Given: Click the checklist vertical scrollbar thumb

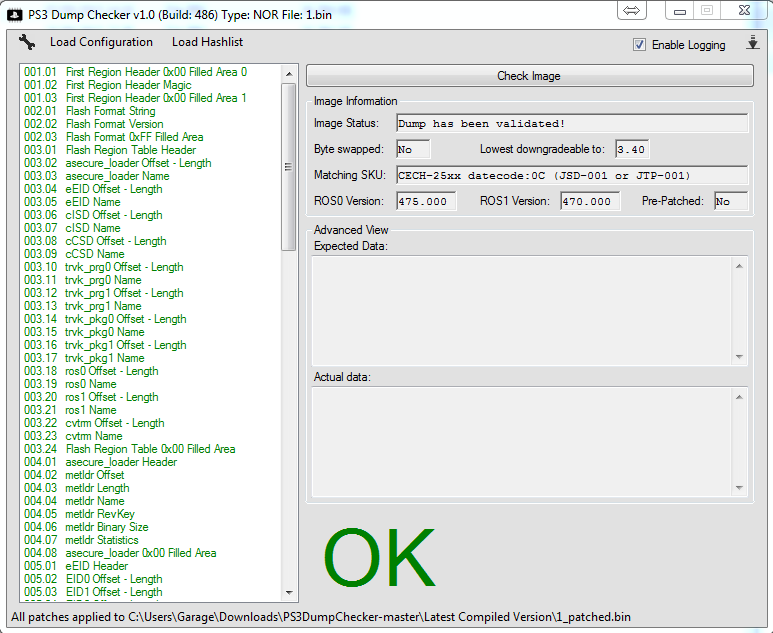Looking at the screenshot, I should point(289,167).
